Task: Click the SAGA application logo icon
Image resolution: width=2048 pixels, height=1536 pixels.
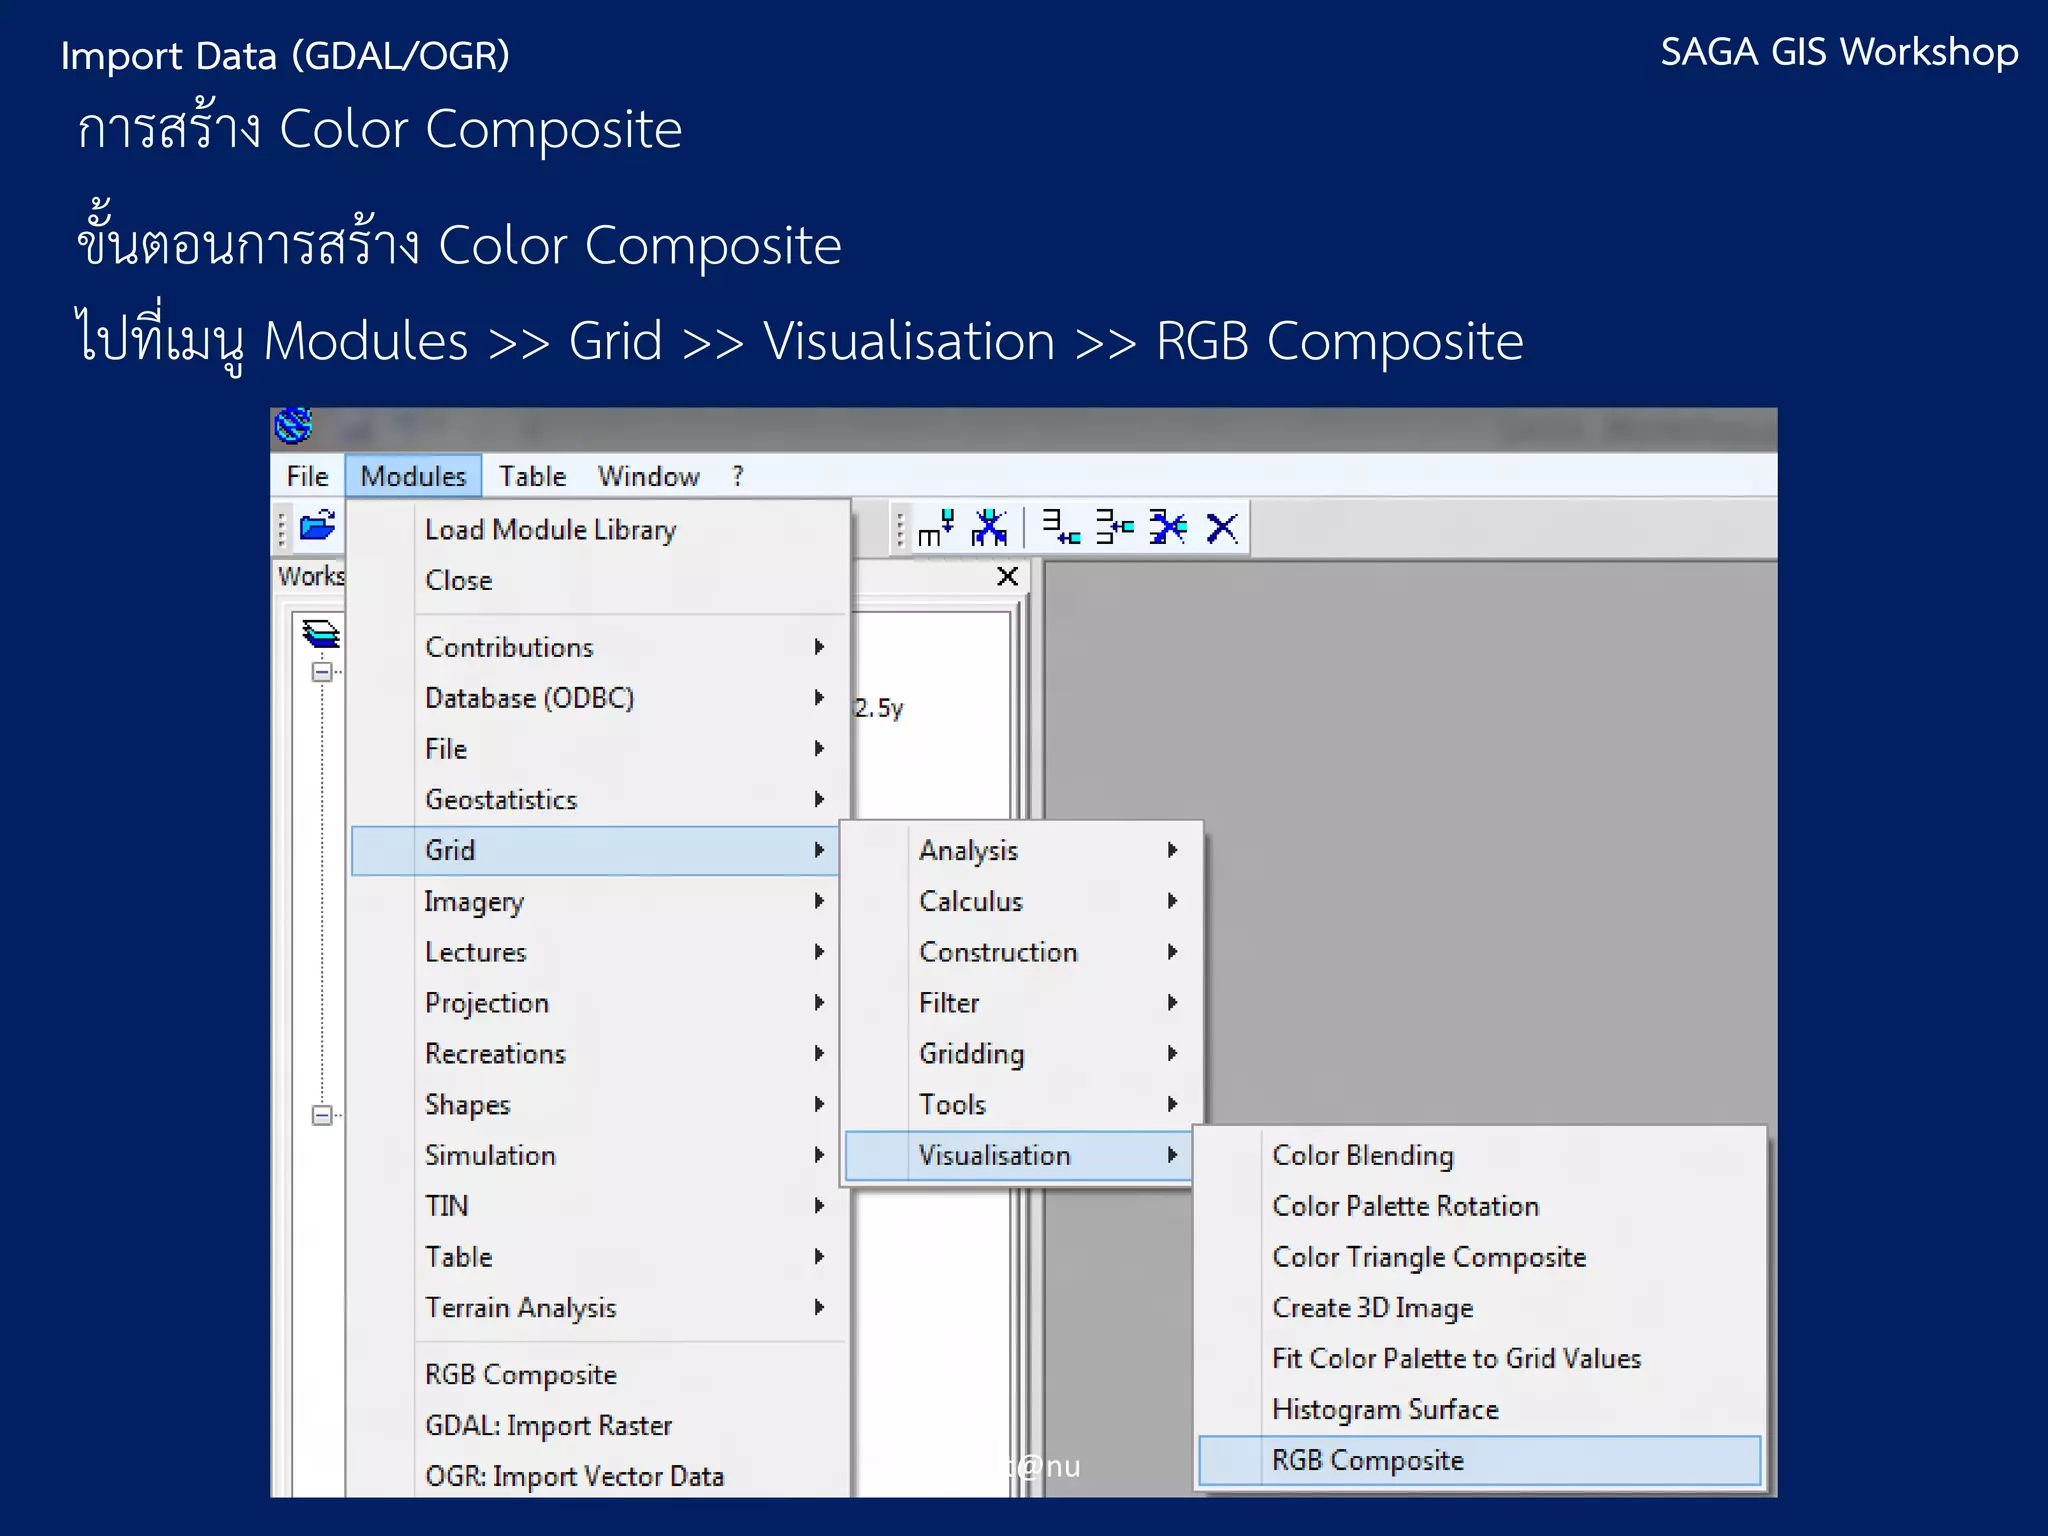Action: tap(293, 425)
